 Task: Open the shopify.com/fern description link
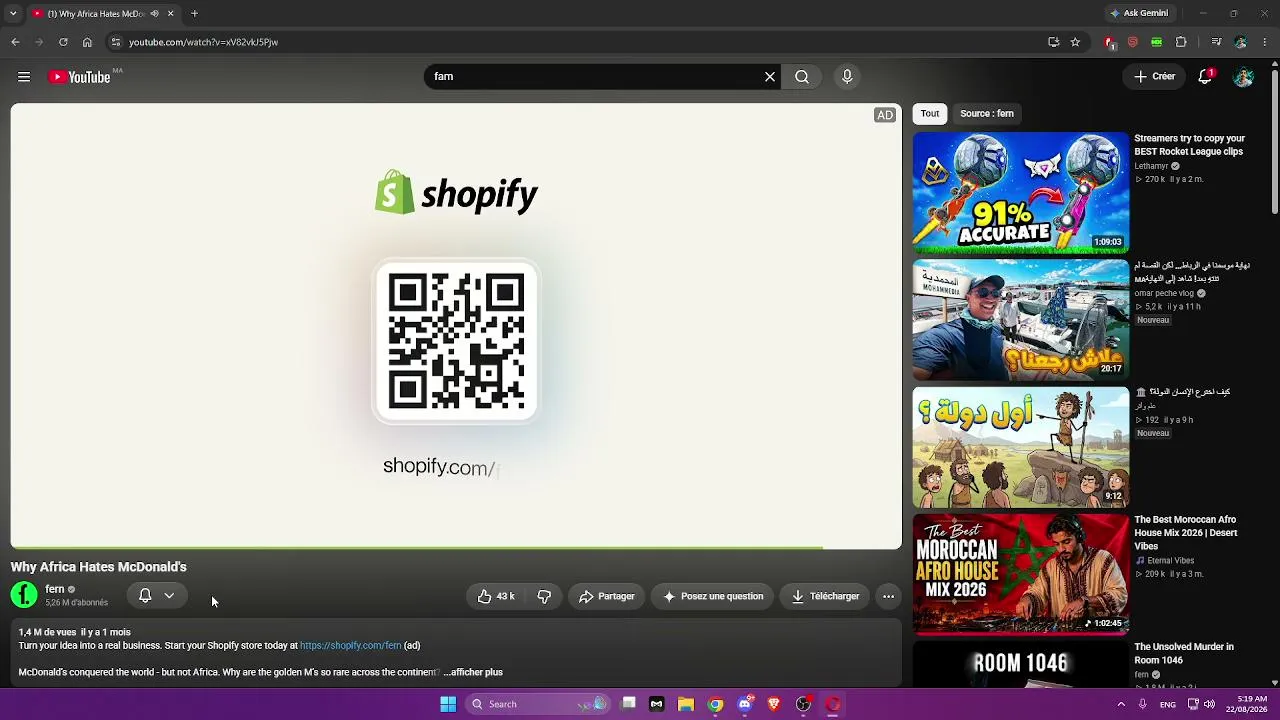(x=350, y=646)
